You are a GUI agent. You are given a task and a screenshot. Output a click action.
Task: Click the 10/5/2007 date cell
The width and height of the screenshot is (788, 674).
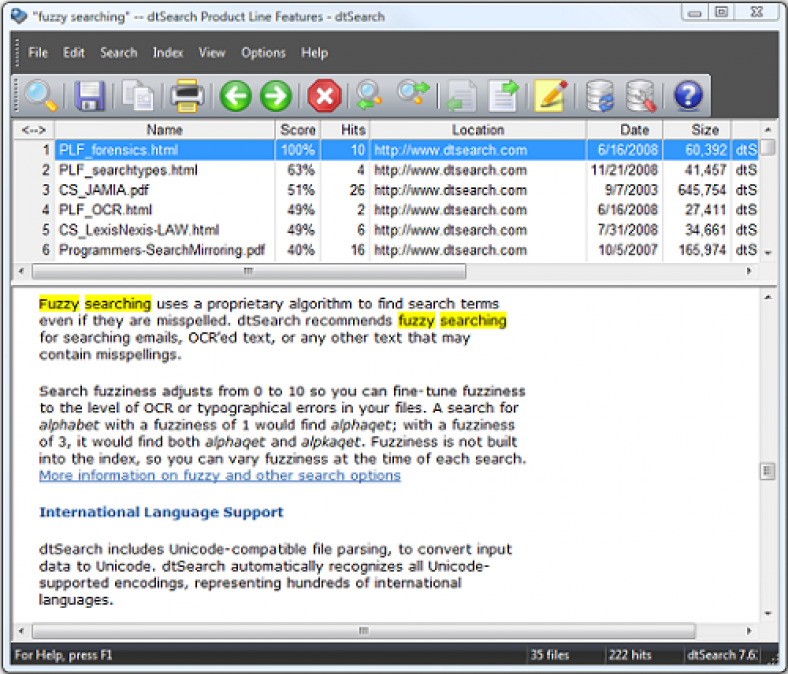[628, 250]
